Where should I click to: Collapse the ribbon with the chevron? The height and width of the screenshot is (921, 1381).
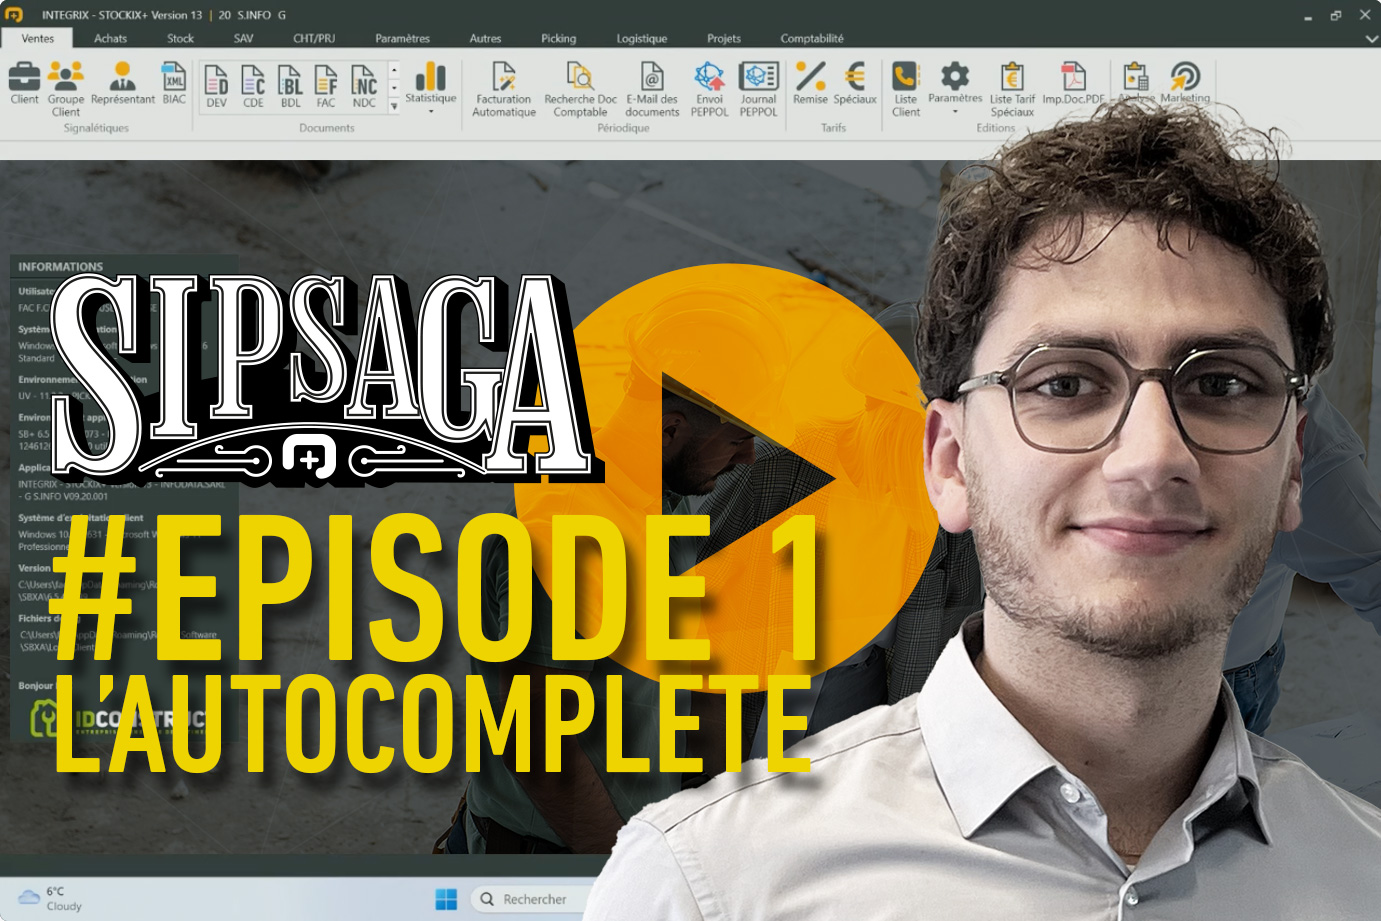(1371, 39)
